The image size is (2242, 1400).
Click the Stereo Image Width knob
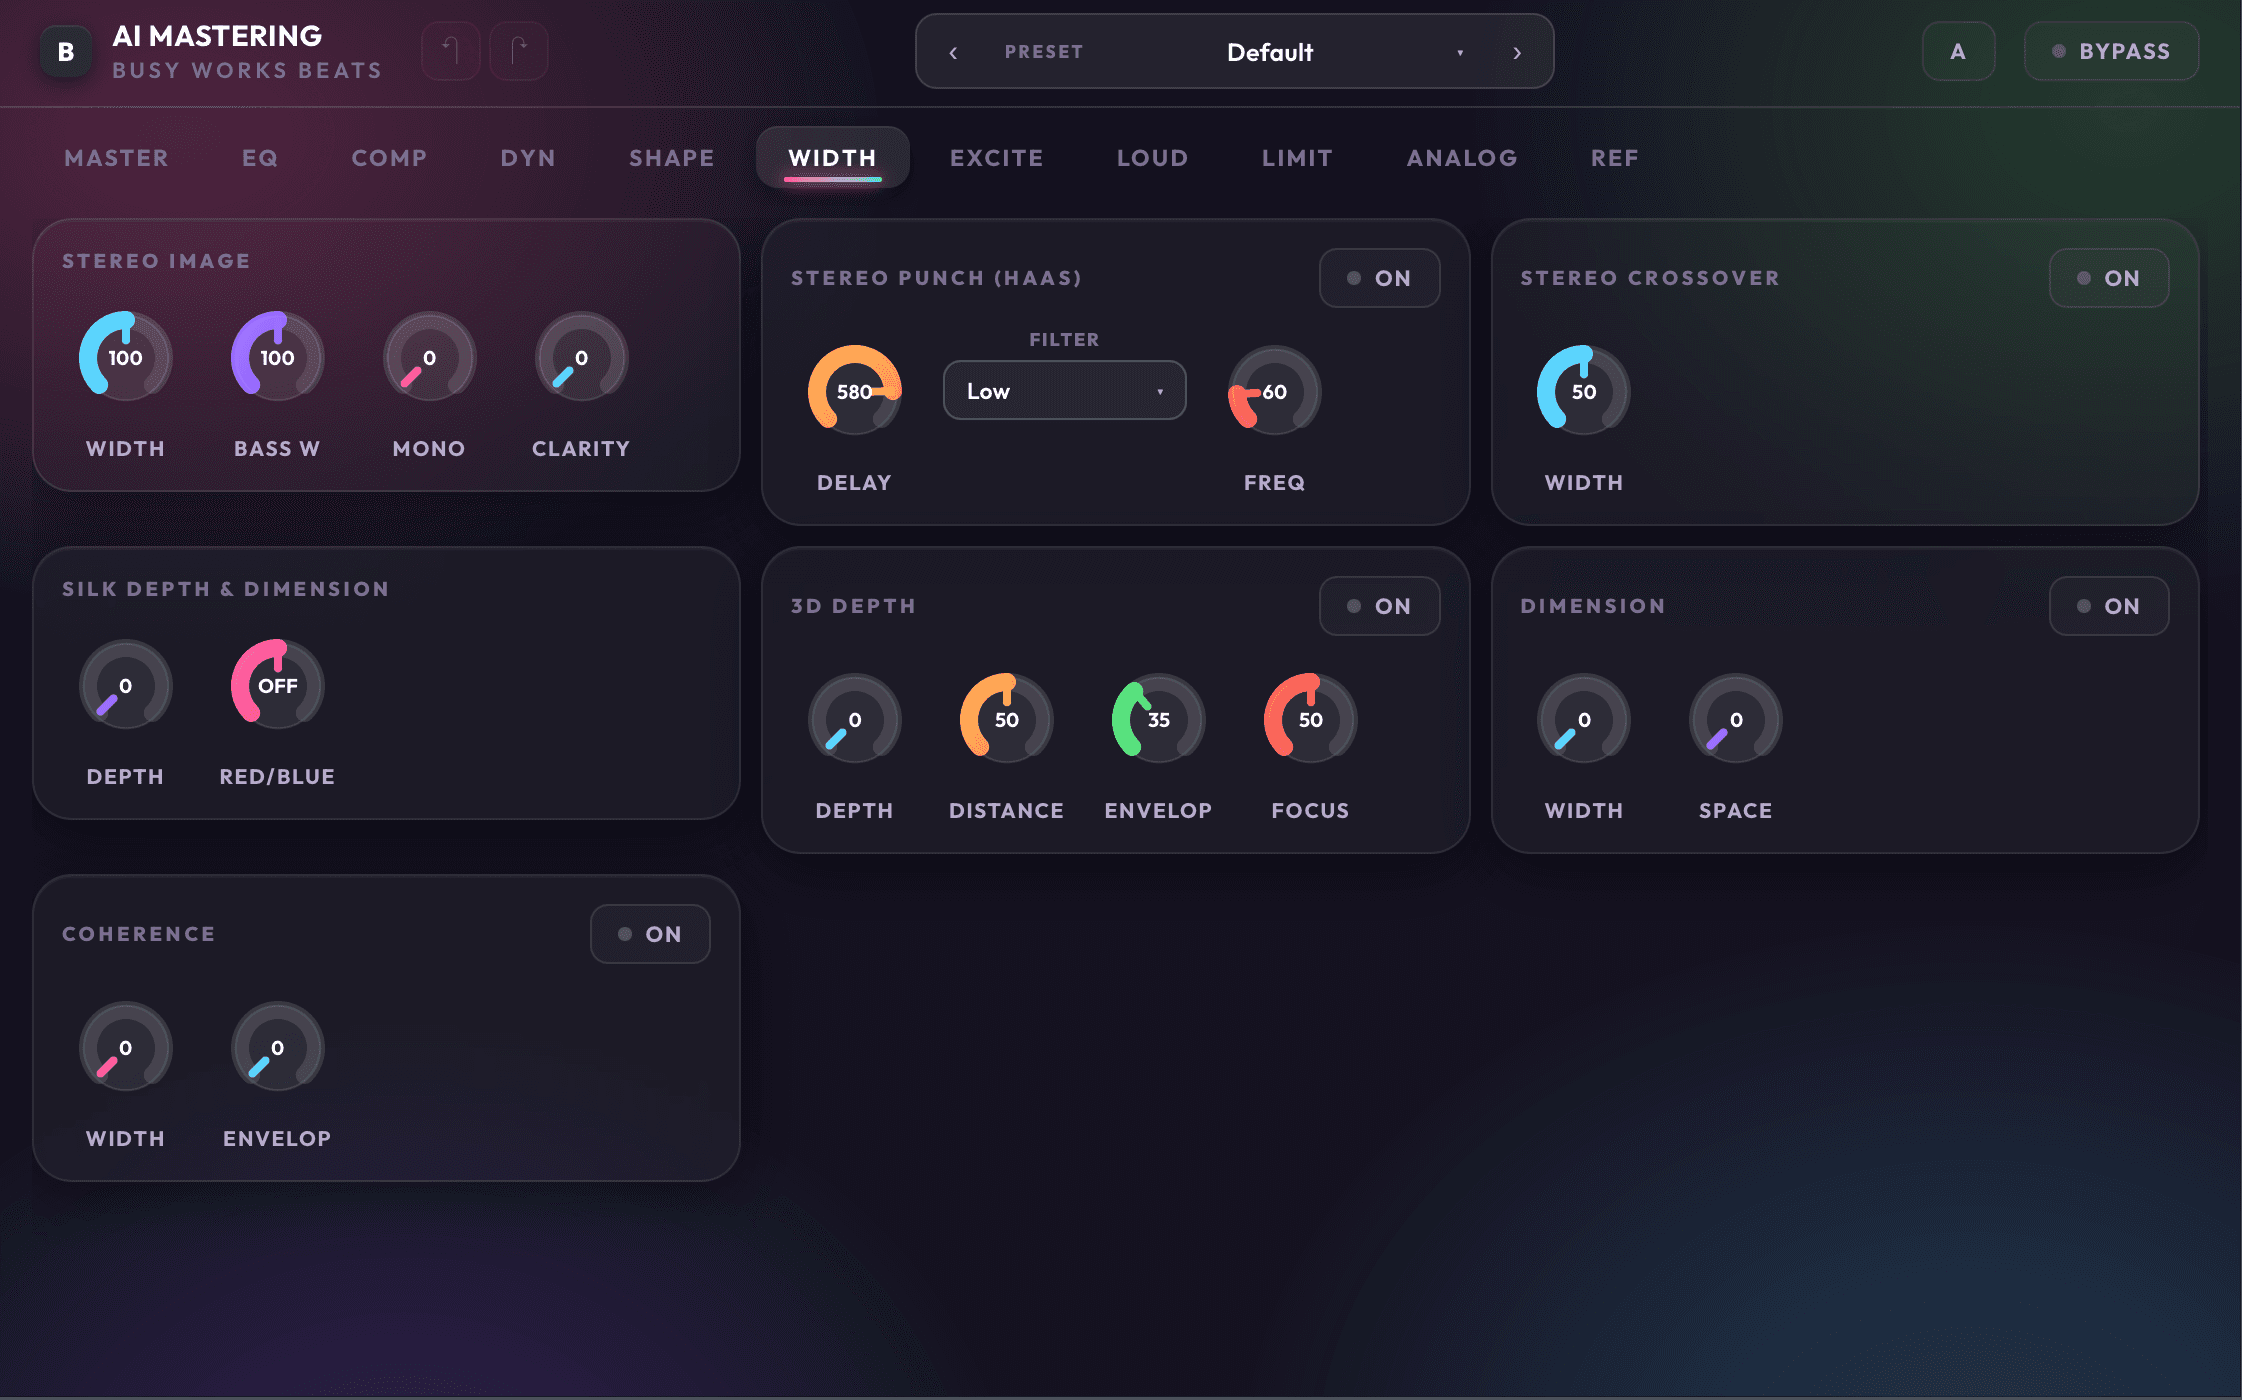coord(125,357)
